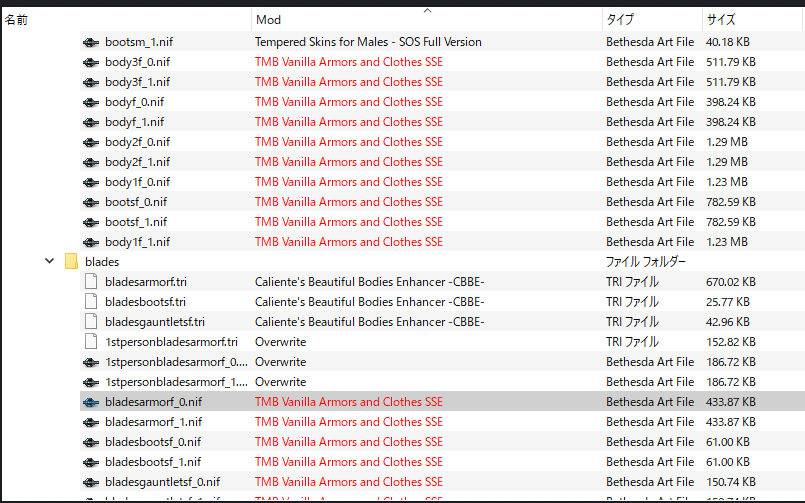Click the body2f_1.nif file icon

coord(91,162)
